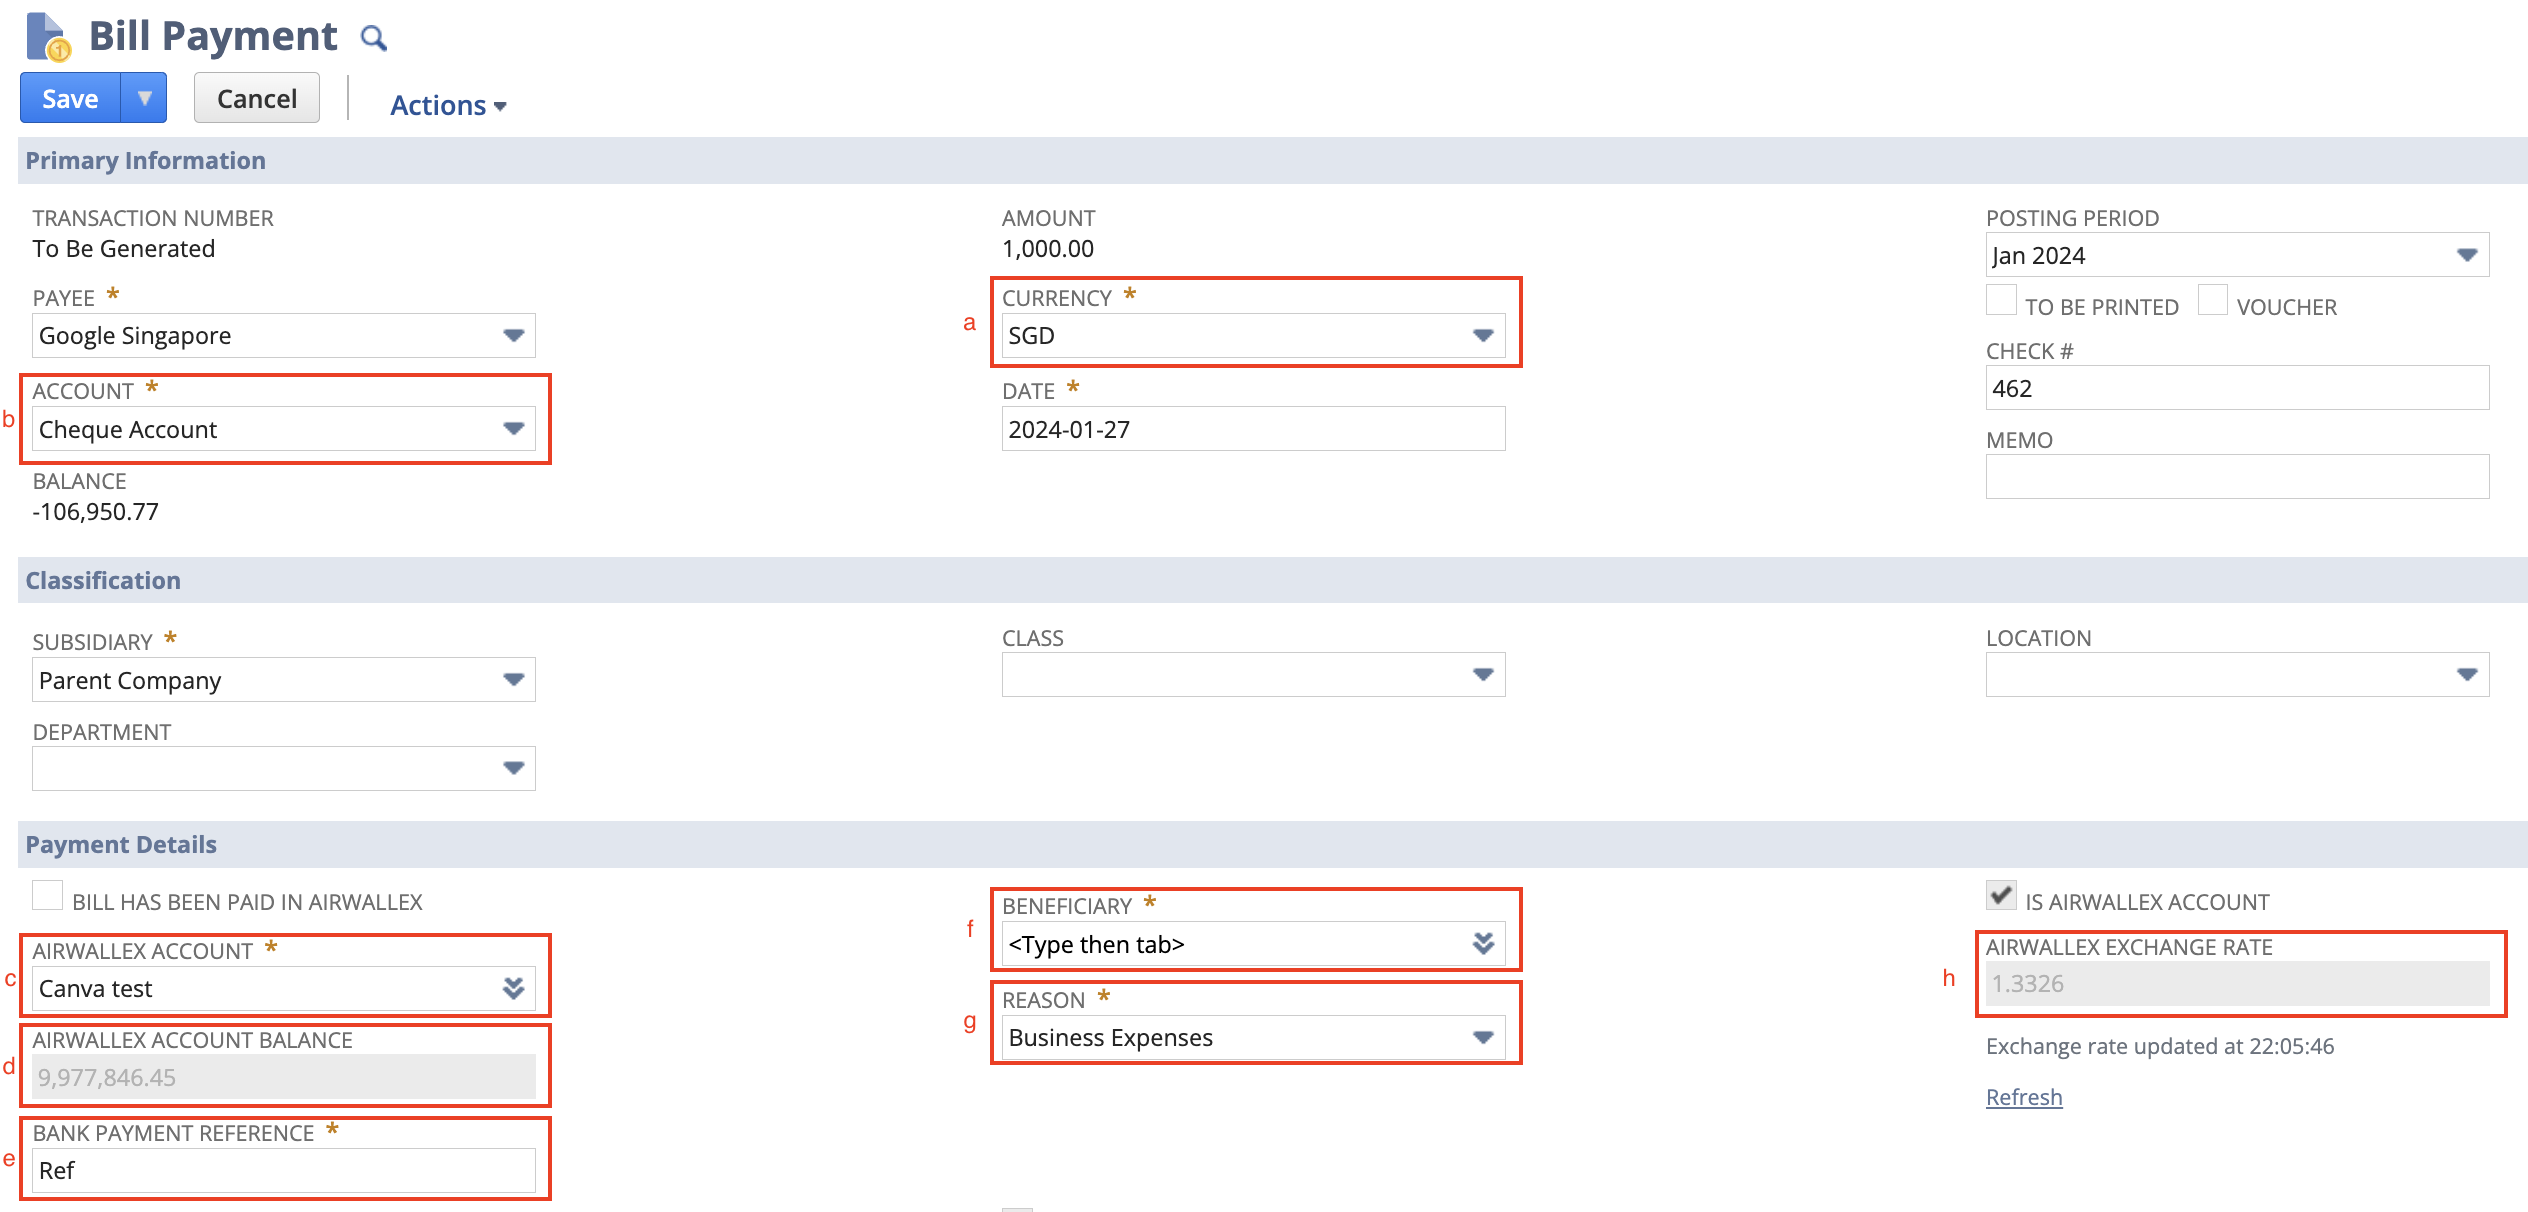Open the Subsidiary dropdown showing Parent Company
The height and width of the screenshot is (1212, 2528).
pos(283,680)
